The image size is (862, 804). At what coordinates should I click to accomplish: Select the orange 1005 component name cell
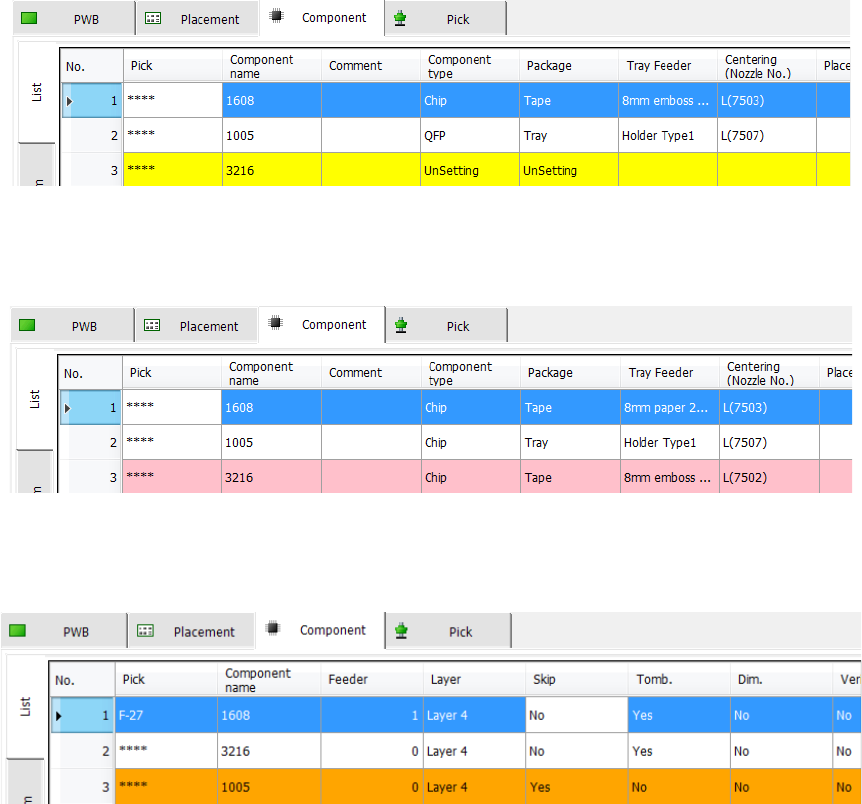pyautogui.click(x=269, y=787)
